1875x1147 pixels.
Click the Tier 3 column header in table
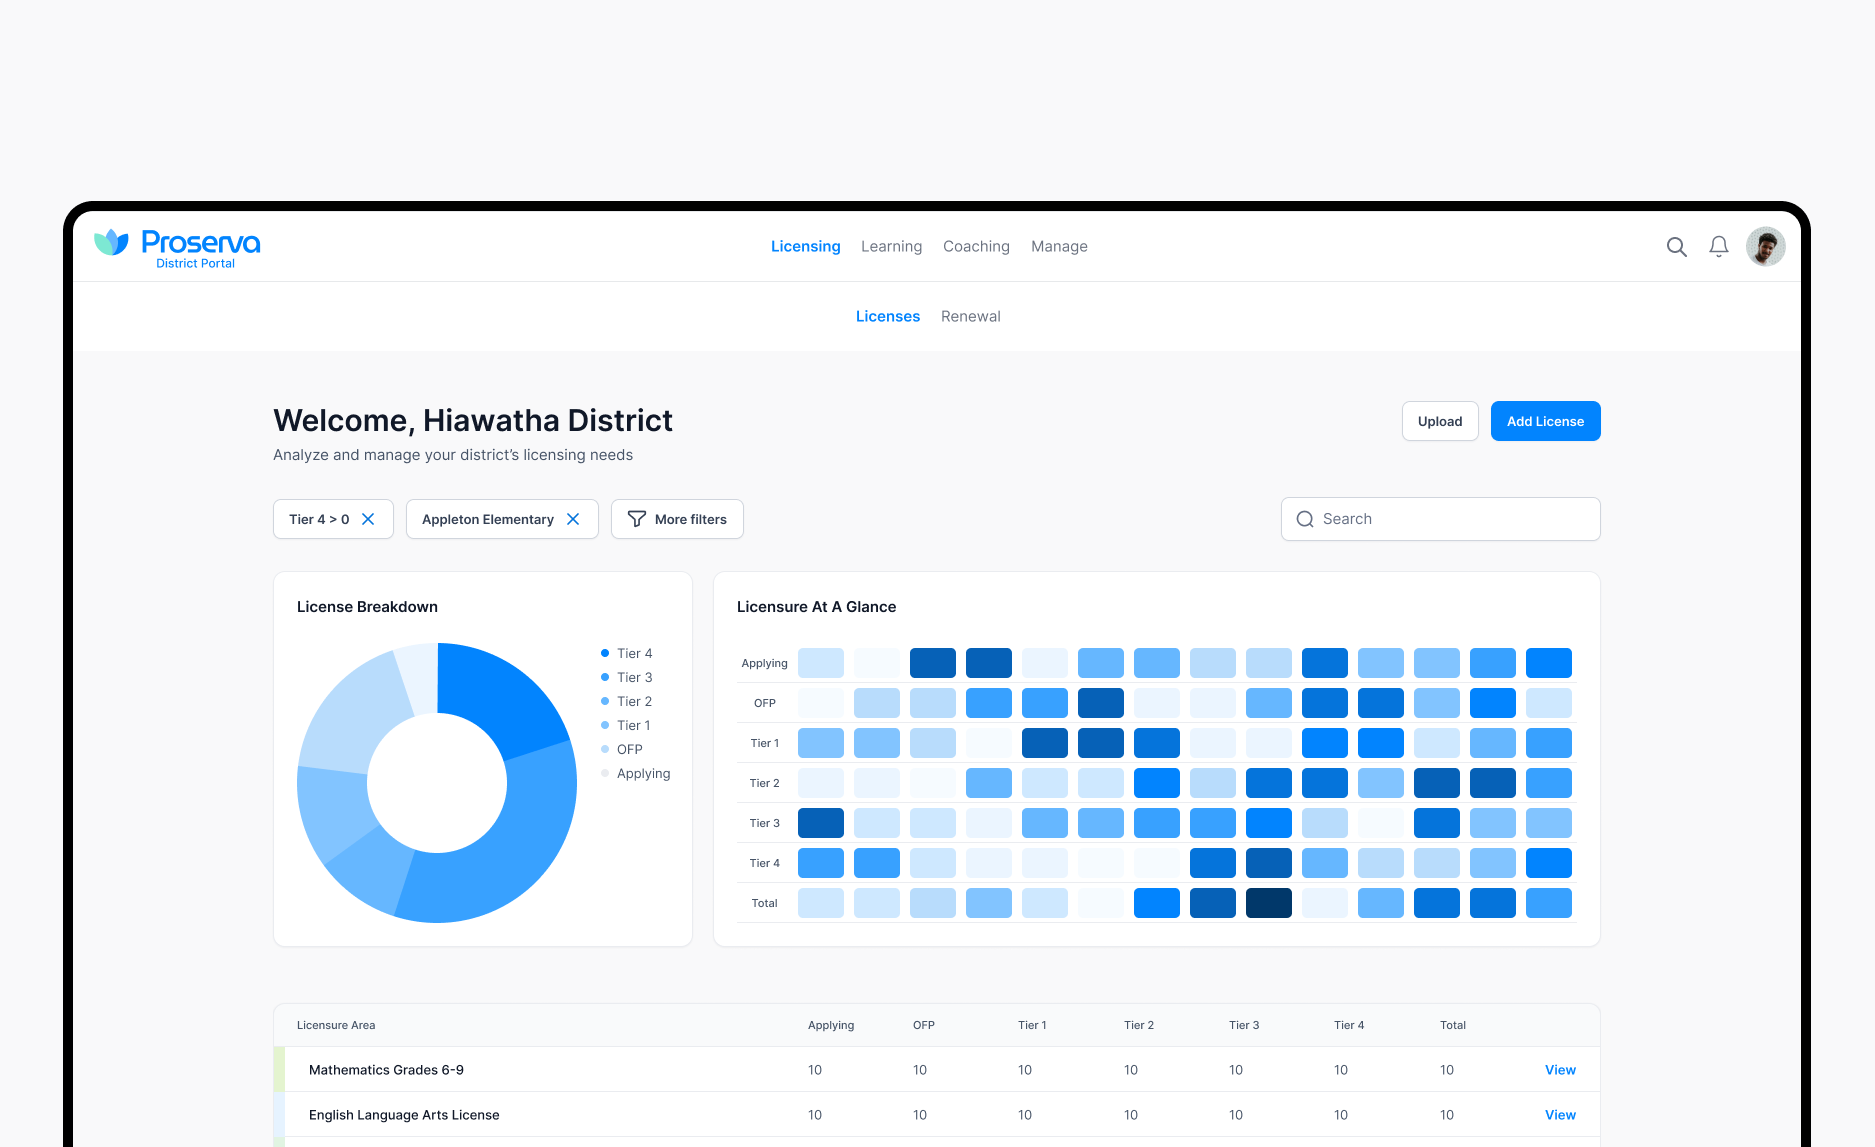[1244, 1025]
